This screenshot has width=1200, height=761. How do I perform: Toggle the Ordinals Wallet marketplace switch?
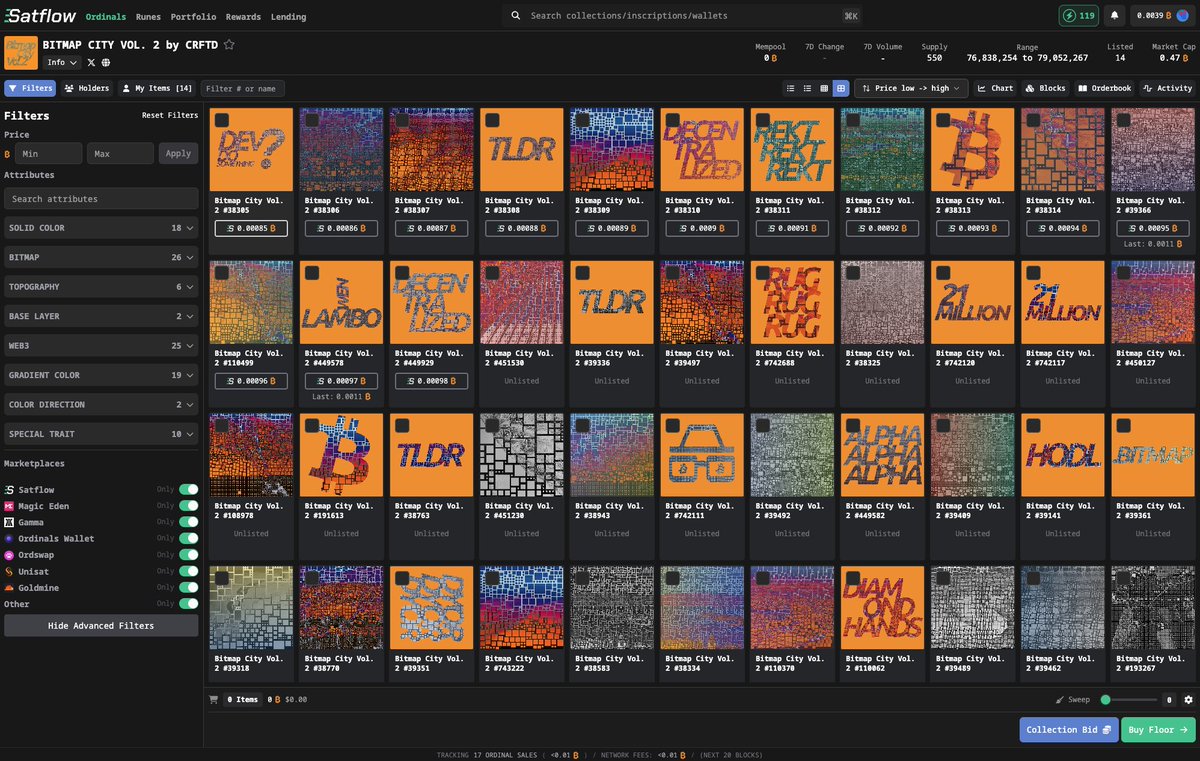[x=188, y=538]
